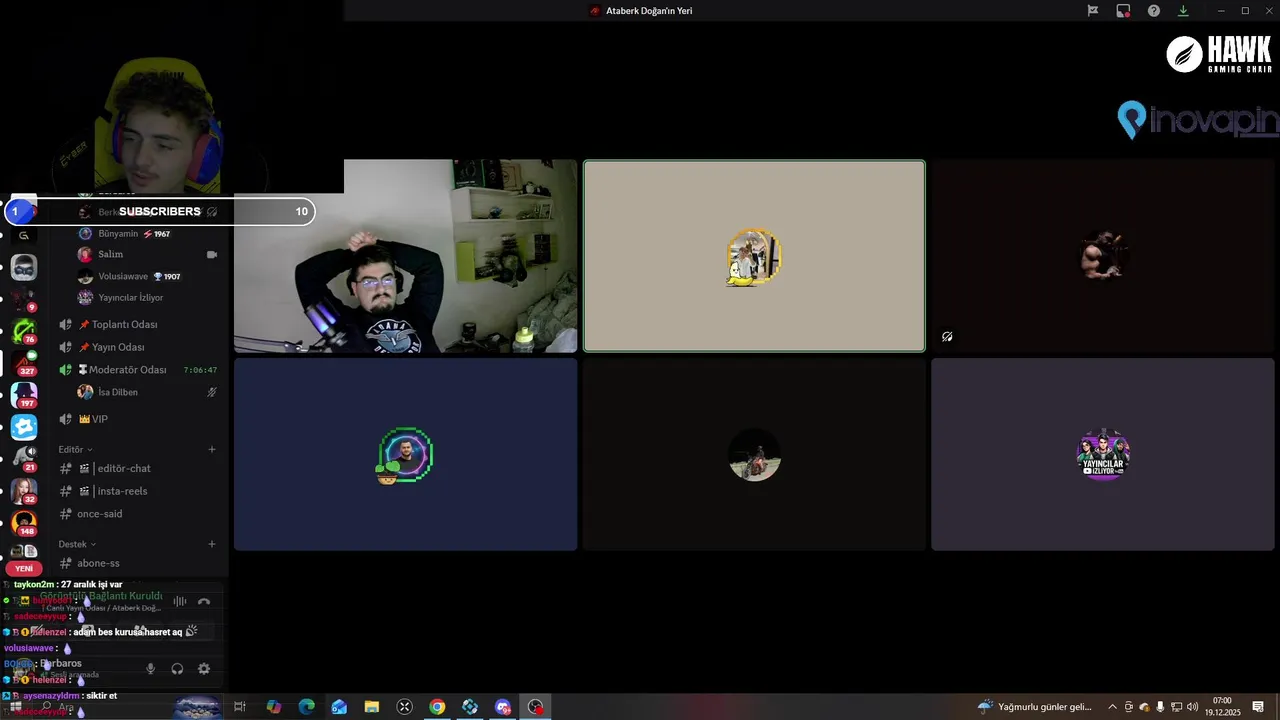The width and height of the screenshot is (1280, 720).
Task: Open the weather widget Yağmurlu günler
Action: tap(1035, 707)
